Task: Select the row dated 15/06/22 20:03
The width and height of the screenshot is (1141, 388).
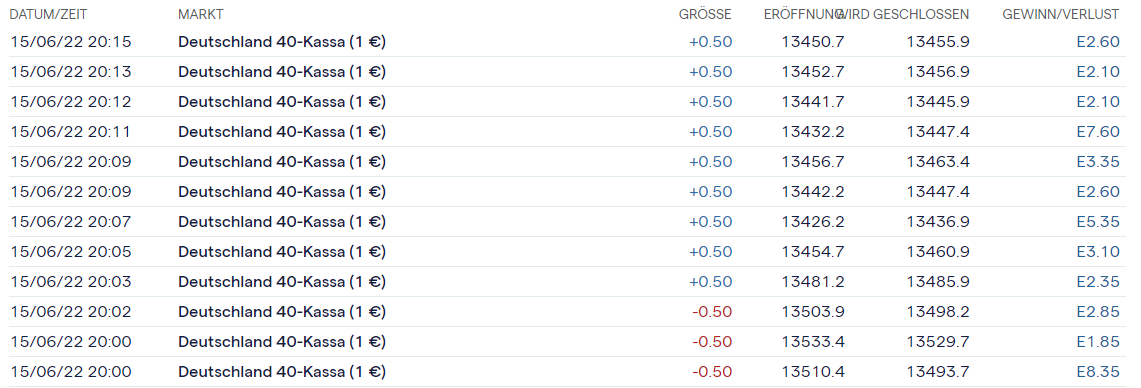Action: [567, 281]
